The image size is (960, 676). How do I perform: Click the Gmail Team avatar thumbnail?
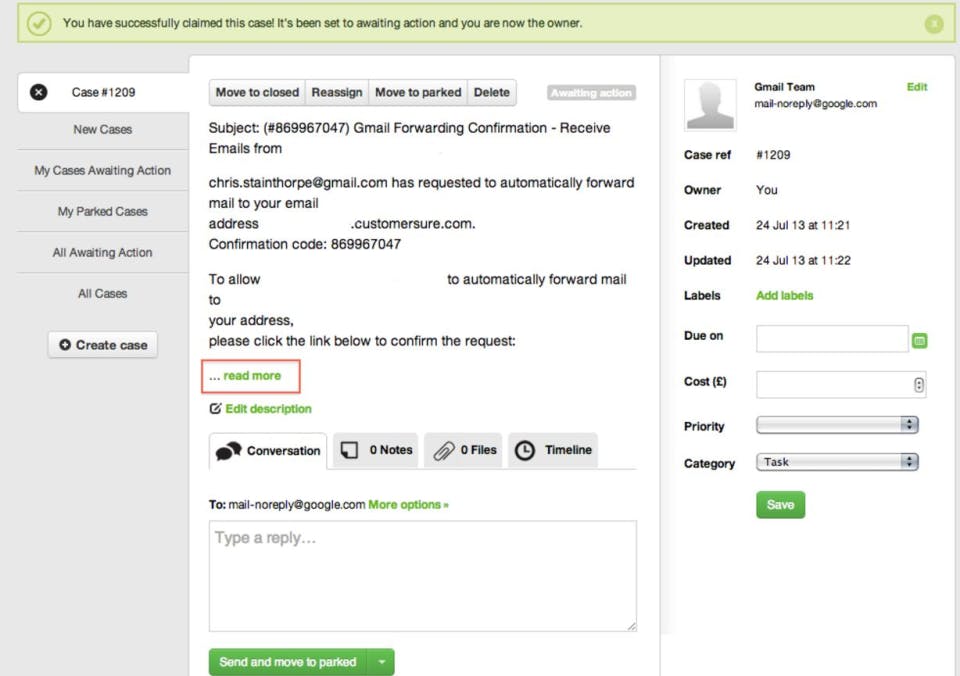click(x=710, y=105)
